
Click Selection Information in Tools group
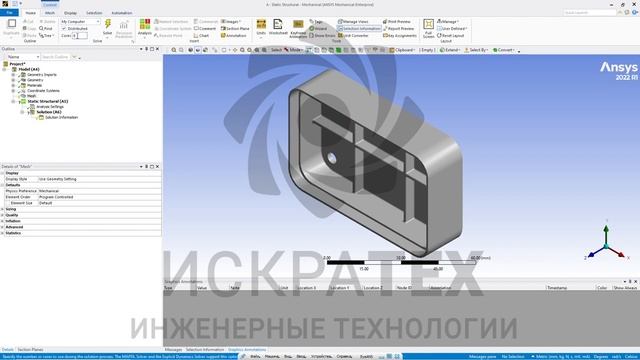click(x=359, y=29)
